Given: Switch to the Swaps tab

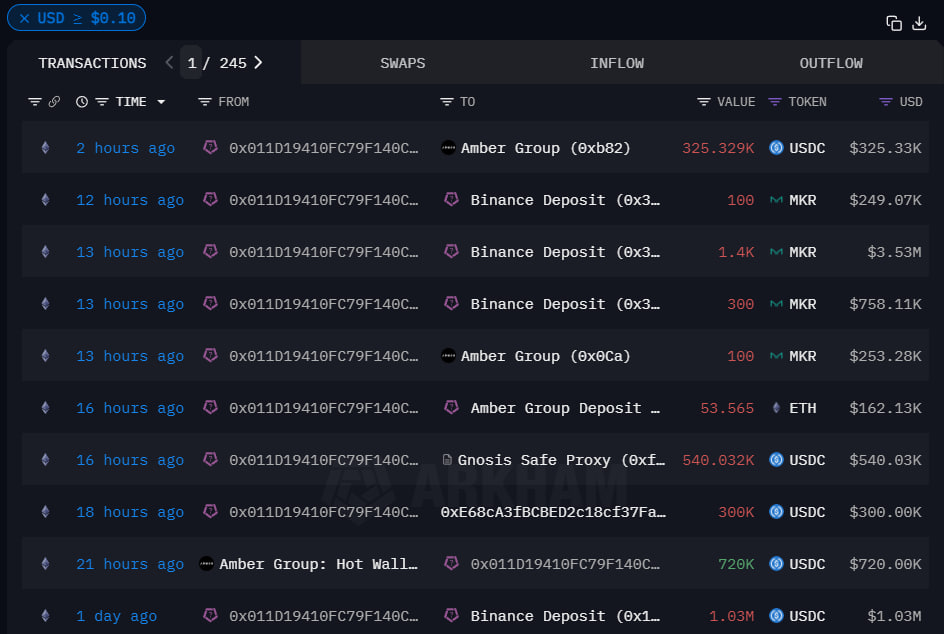Looking at the screenshot, I should point(403,63).
